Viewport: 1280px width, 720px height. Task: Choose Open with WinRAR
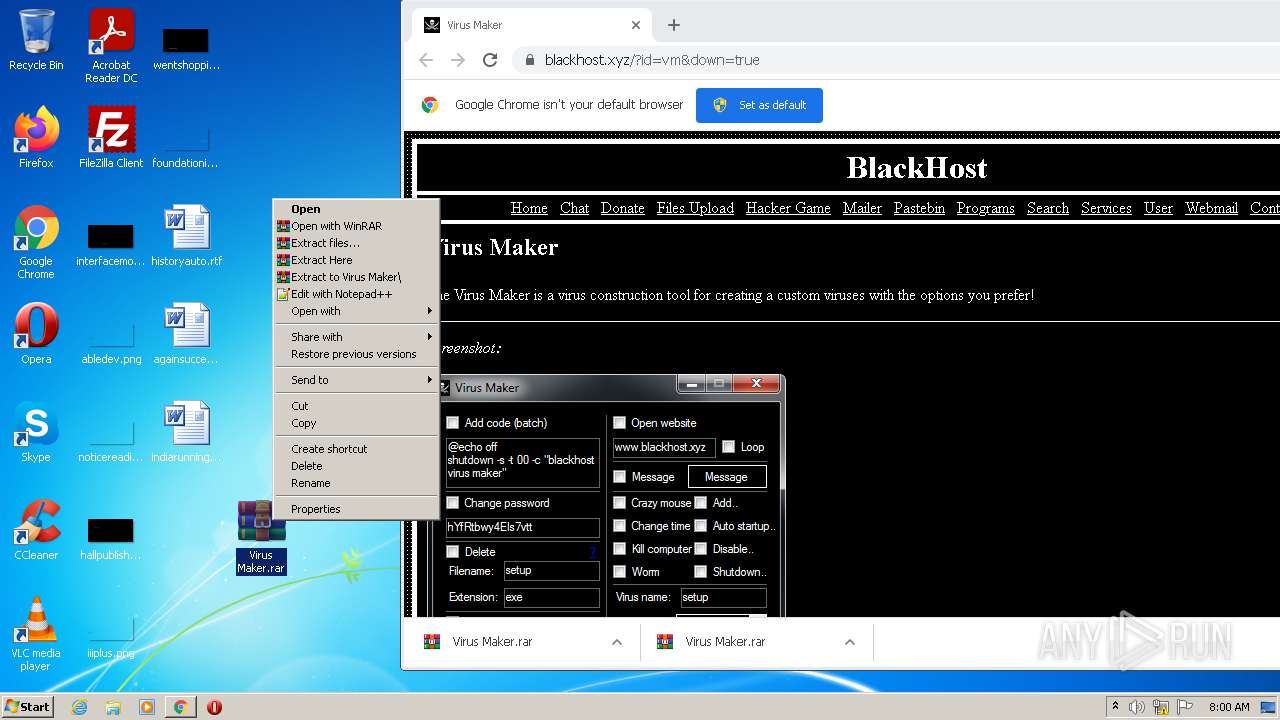pyautogui.click(x=357, y=226)
